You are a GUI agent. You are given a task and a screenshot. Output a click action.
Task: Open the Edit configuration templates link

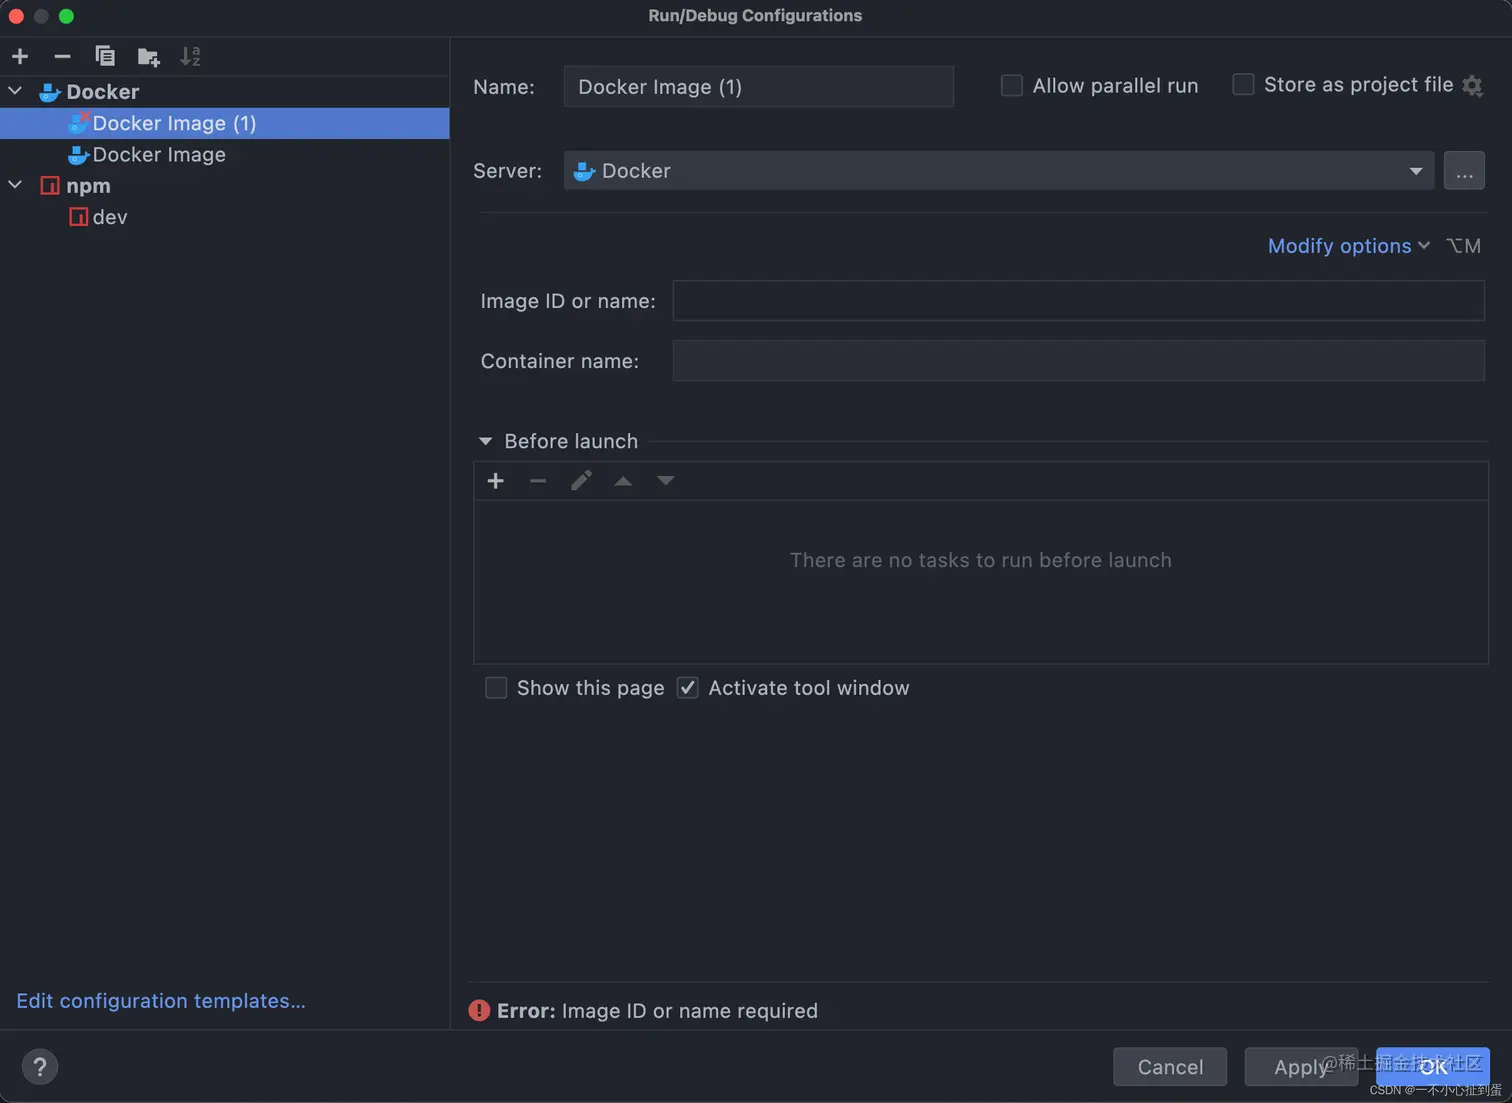tap(161, 1001)
